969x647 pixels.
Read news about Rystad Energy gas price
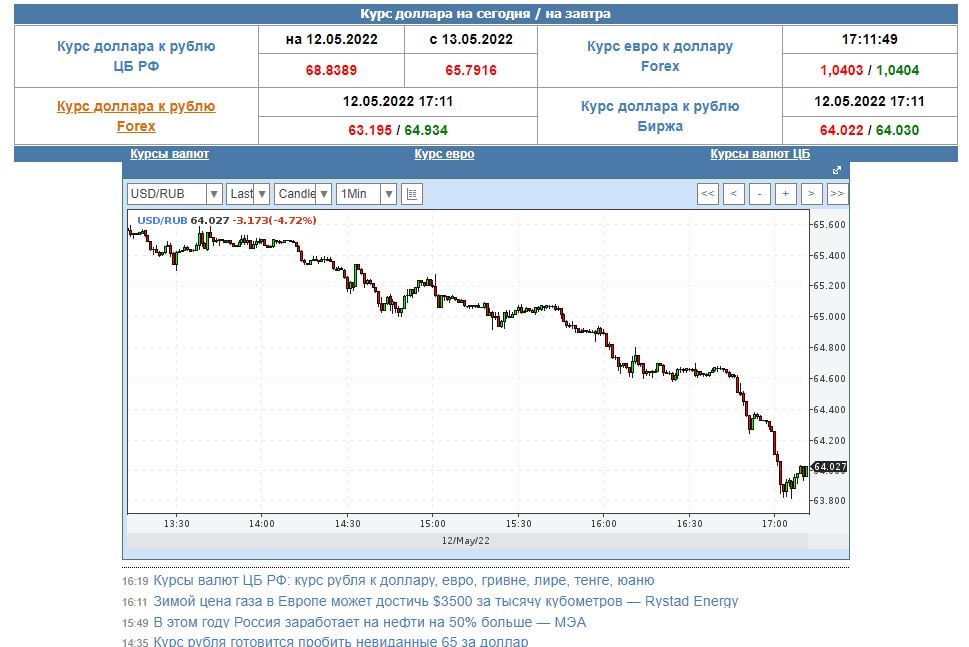[445, 601]
